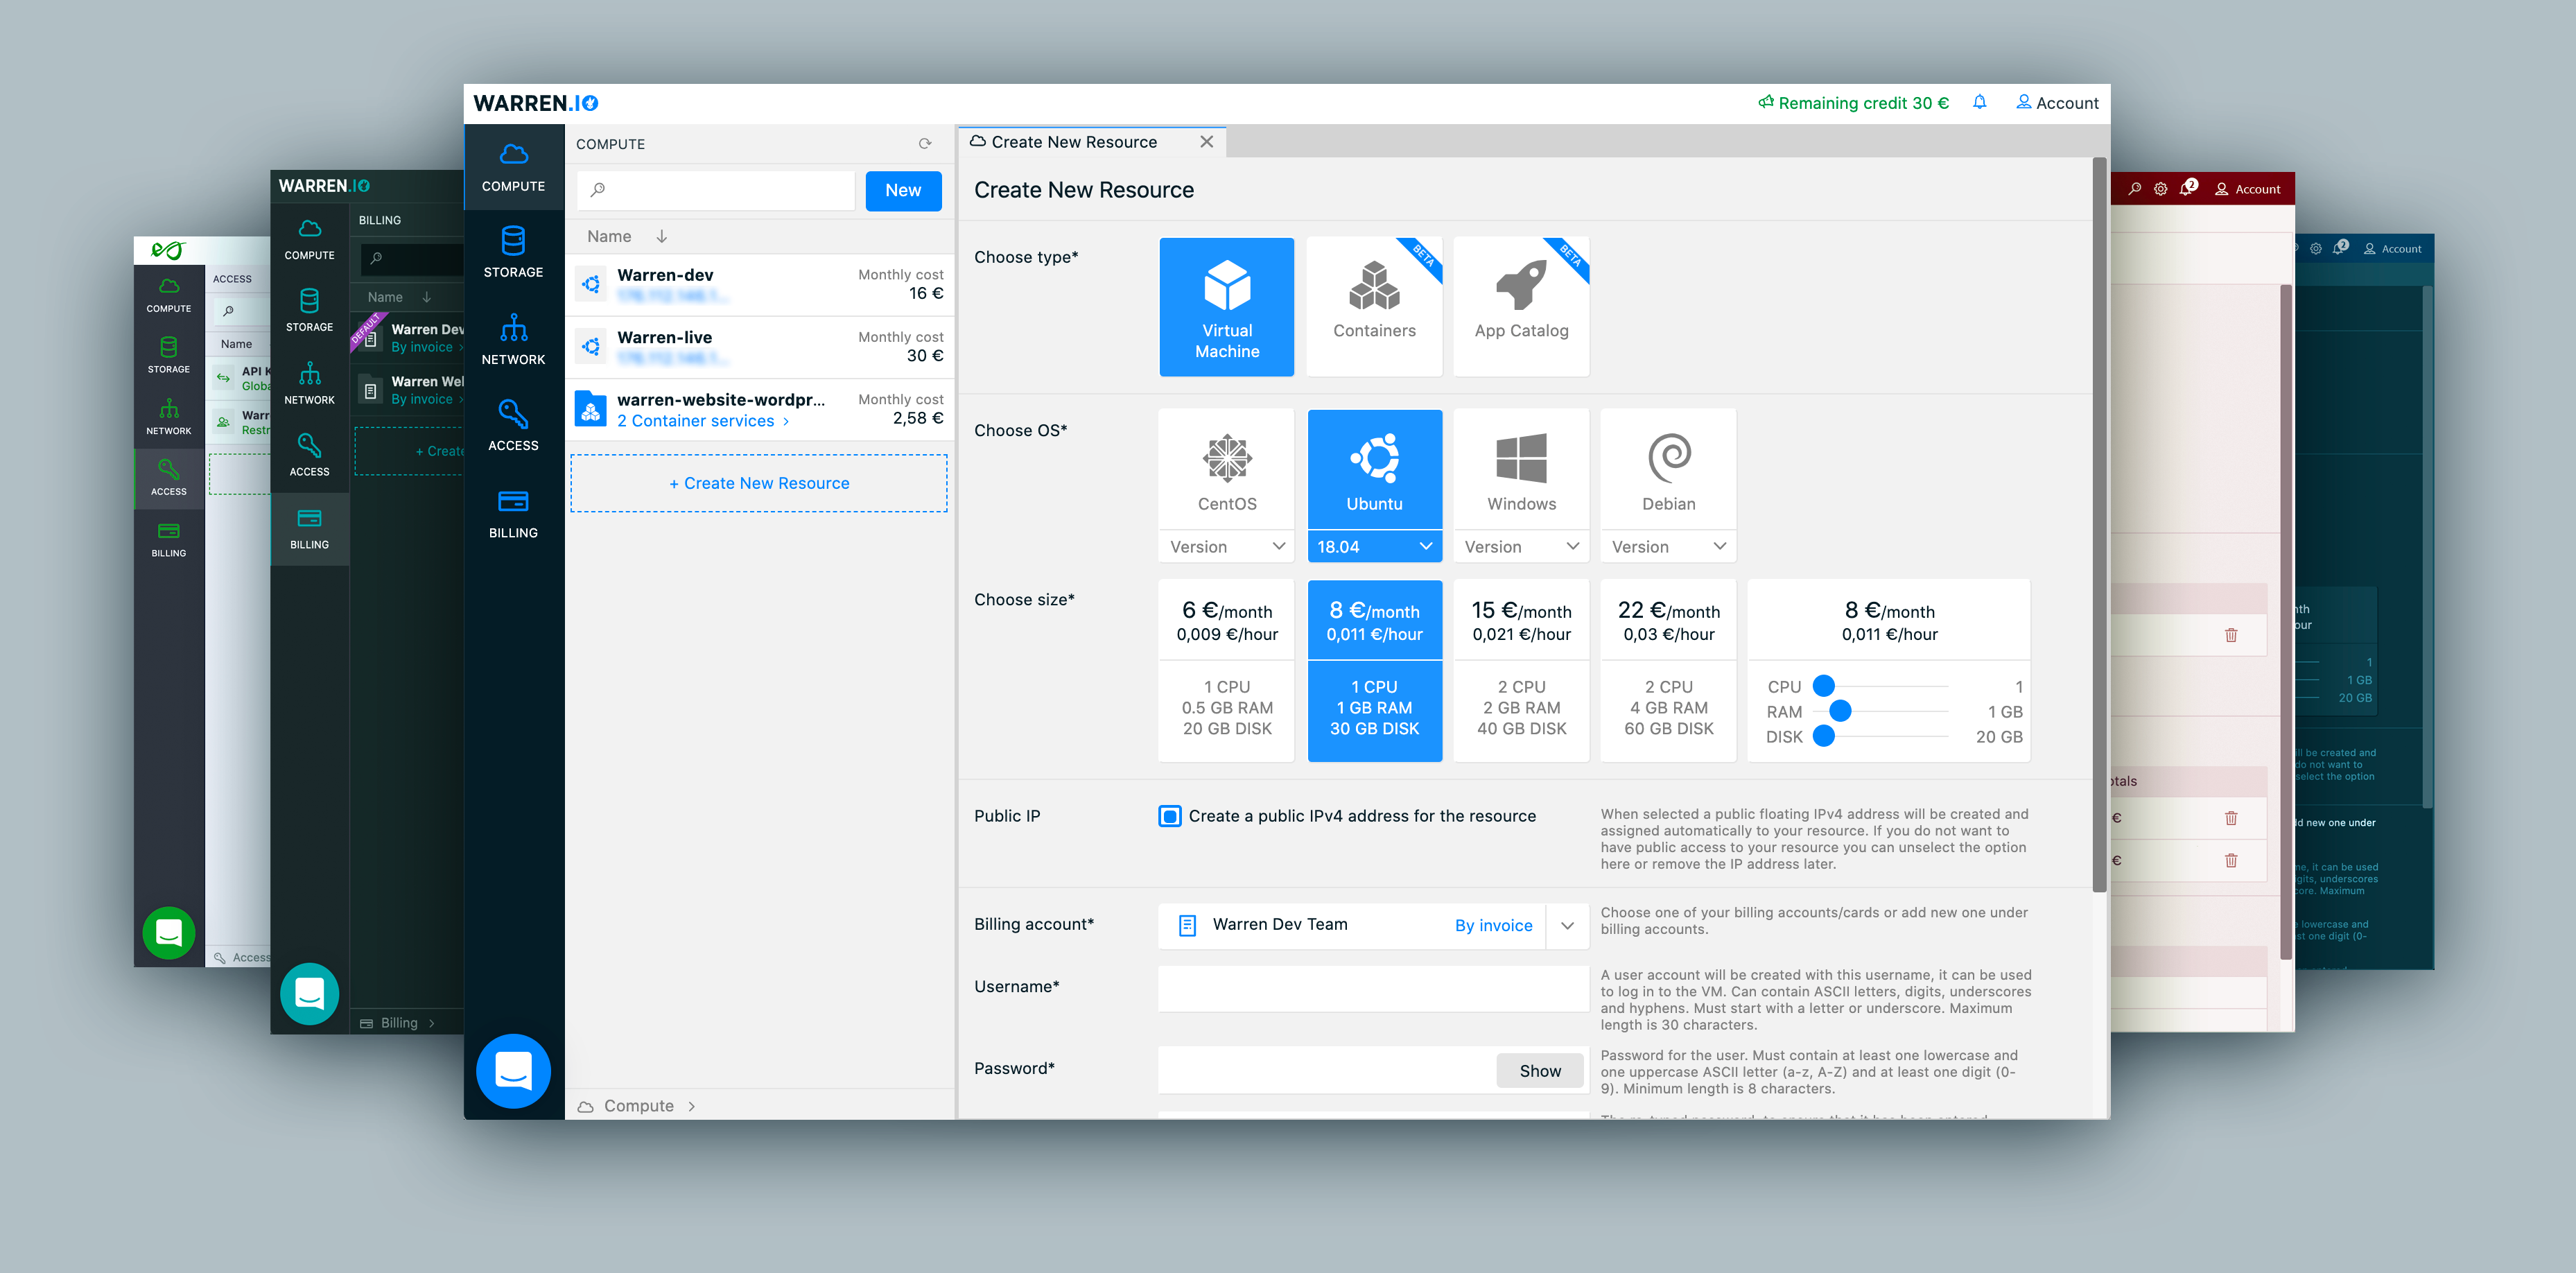Open Billing in dark green window sidebar
This screenshot has width=2576, height=1273.
(309, 528)
